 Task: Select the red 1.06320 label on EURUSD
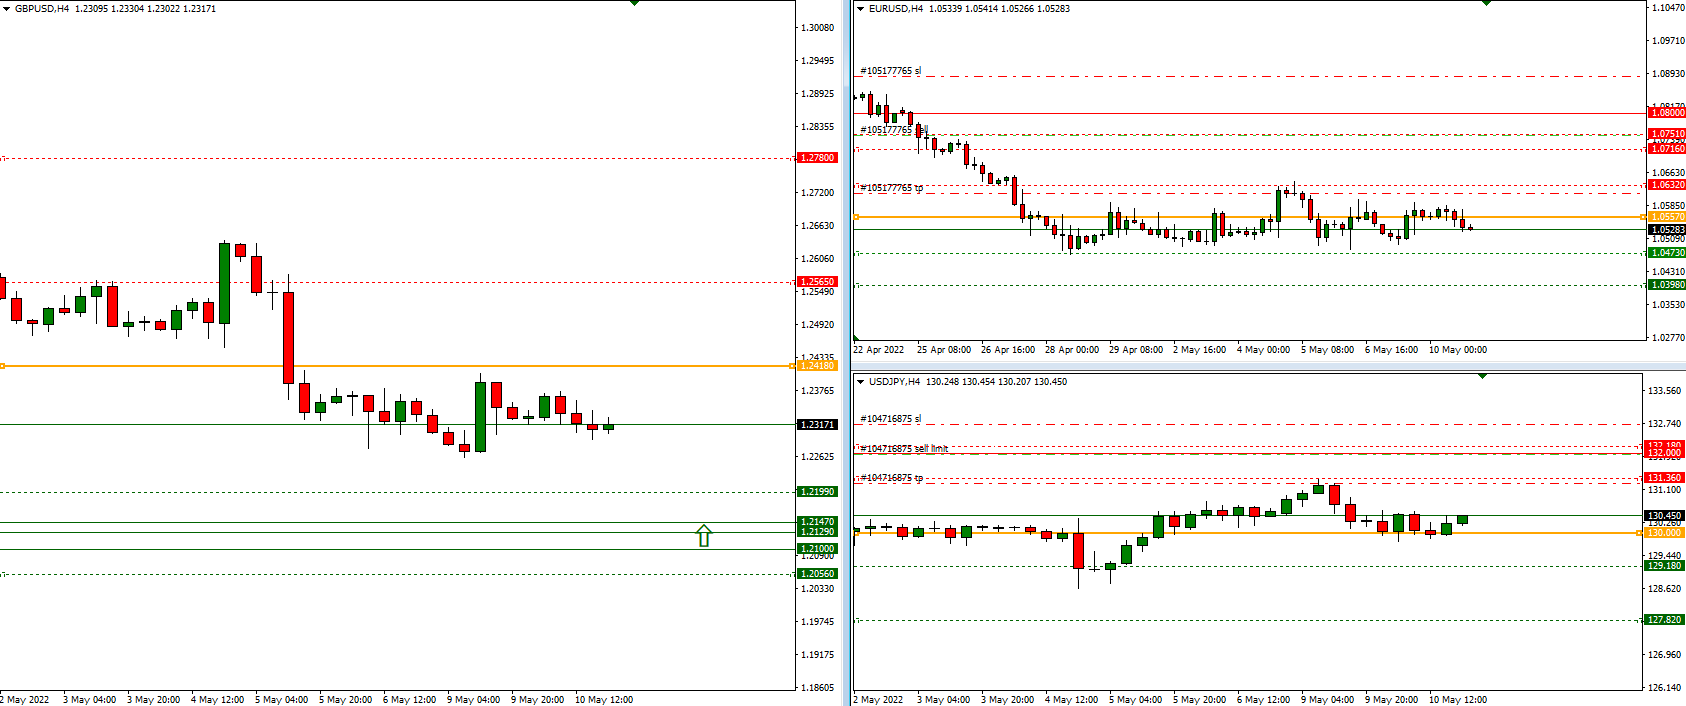(x=1667, y=185)
